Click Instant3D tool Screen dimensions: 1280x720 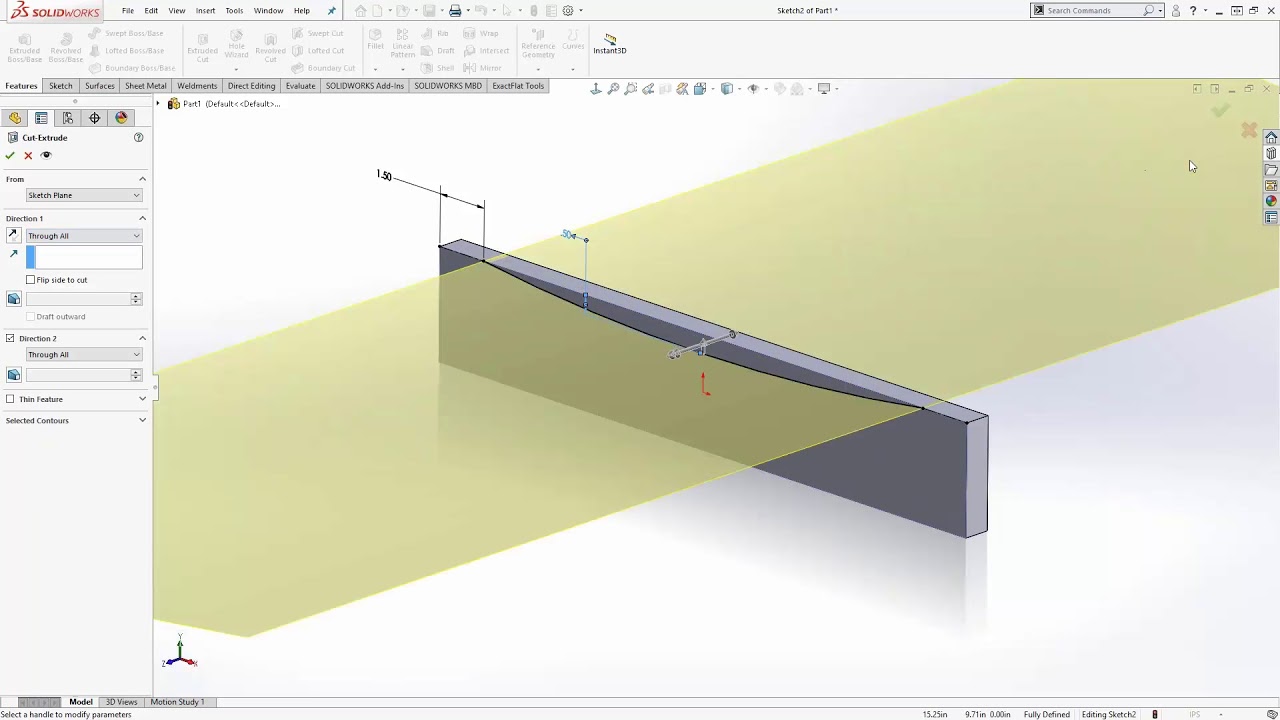610,44
